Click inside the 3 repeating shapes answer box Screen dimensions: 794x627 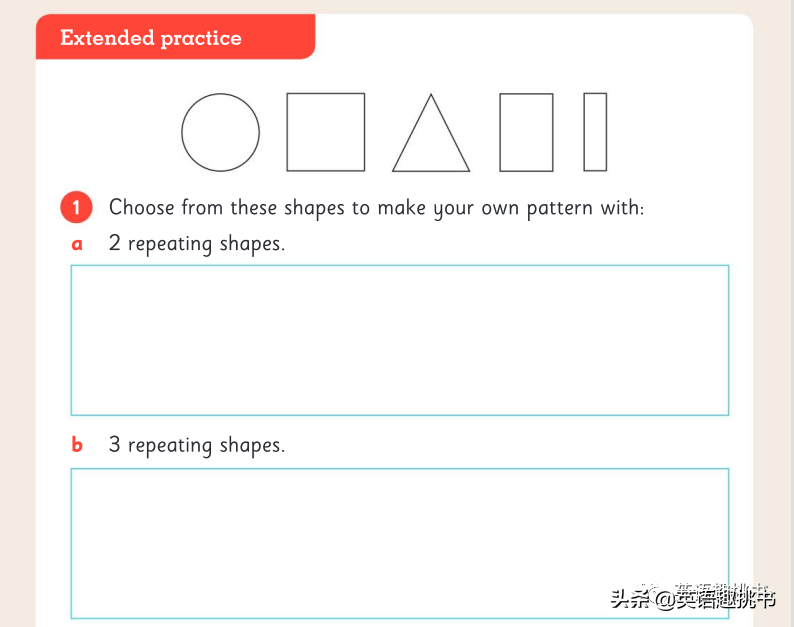point(400,543)
